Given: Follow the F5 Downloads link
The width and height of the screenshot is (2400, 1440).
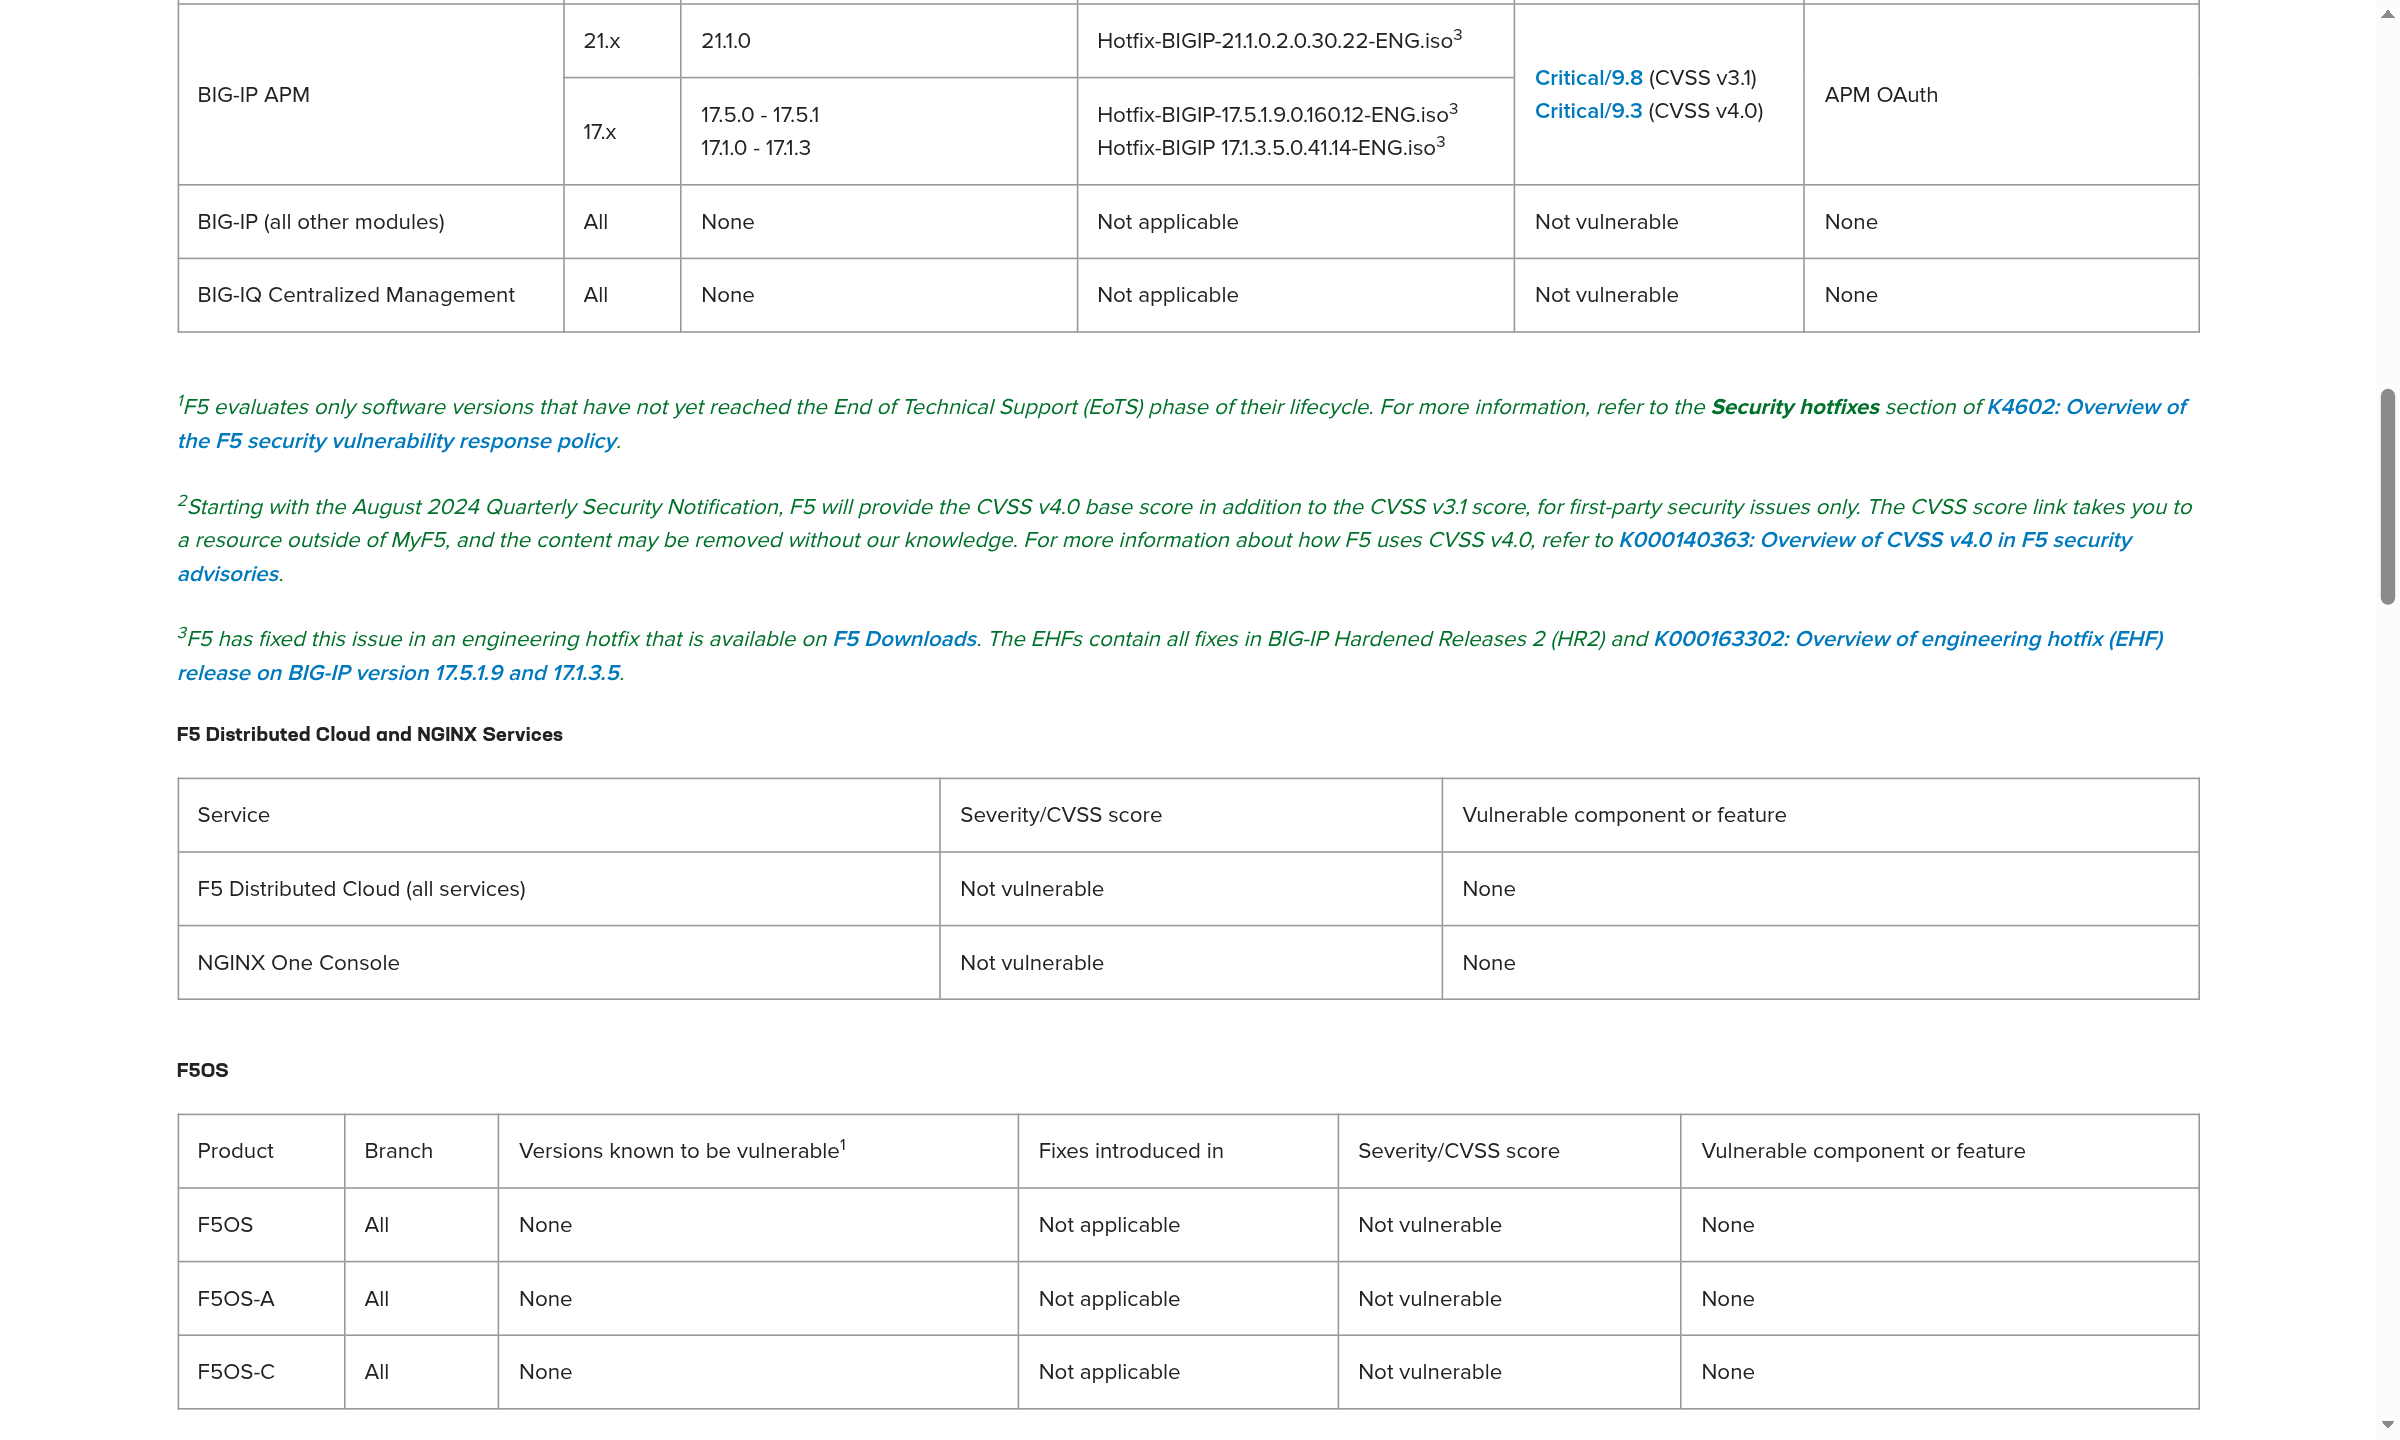Looking at the screenshot, I should click(x=905, y=639).
